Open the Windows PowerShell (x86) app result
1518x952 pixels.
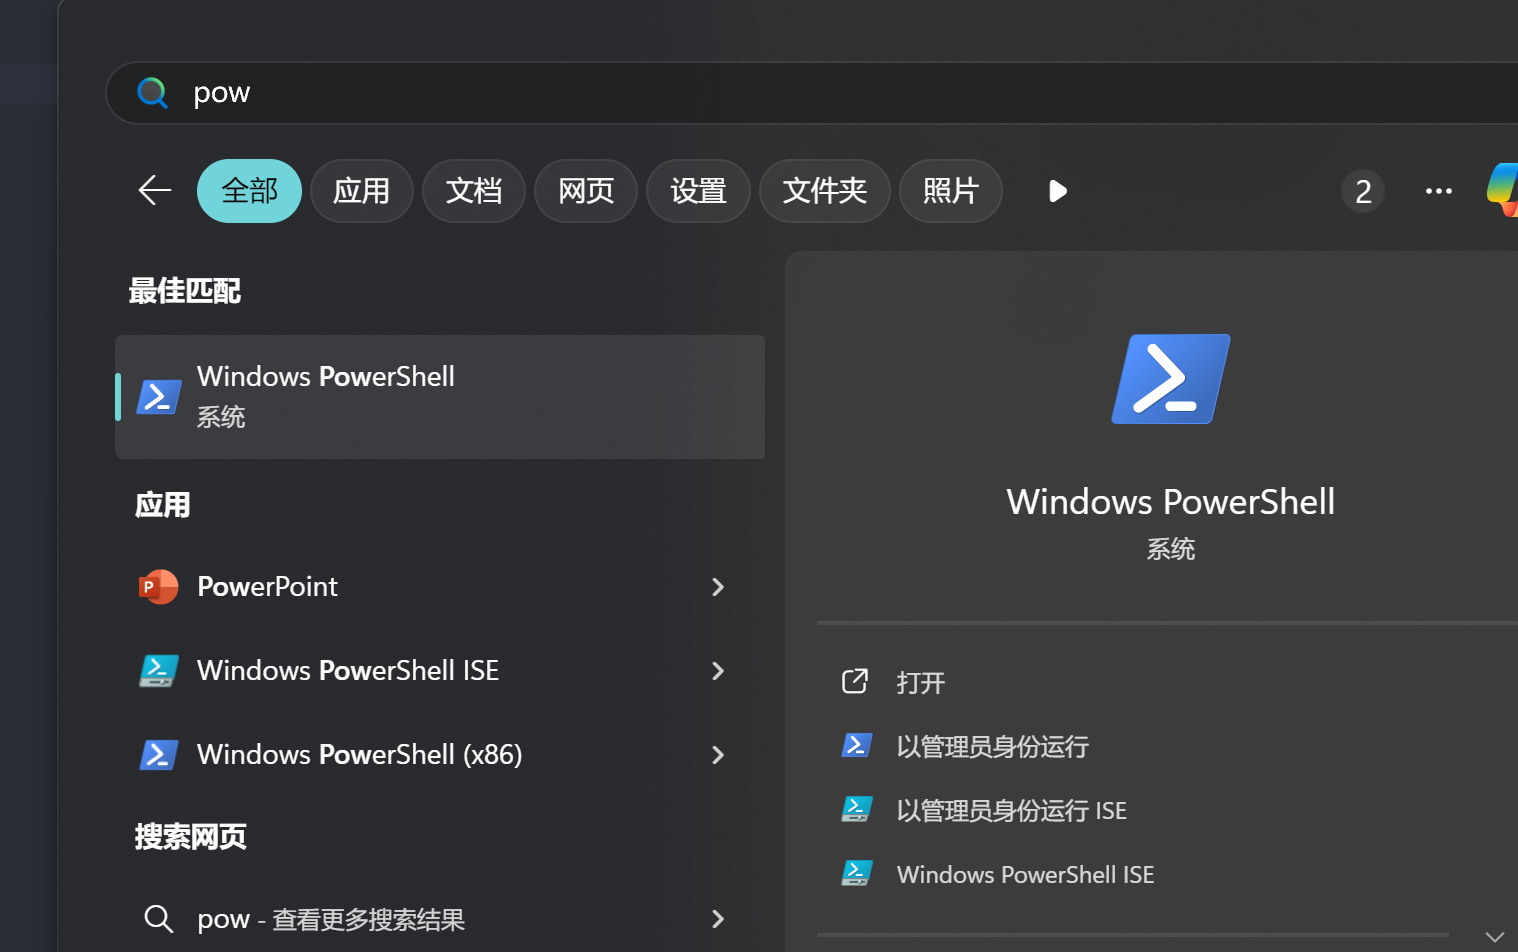(x=440, y=755)
